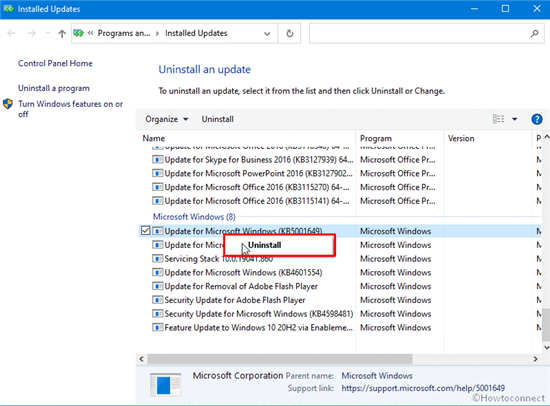Click the search magnifier icon
550x406 pixels.
click(534, 33)
